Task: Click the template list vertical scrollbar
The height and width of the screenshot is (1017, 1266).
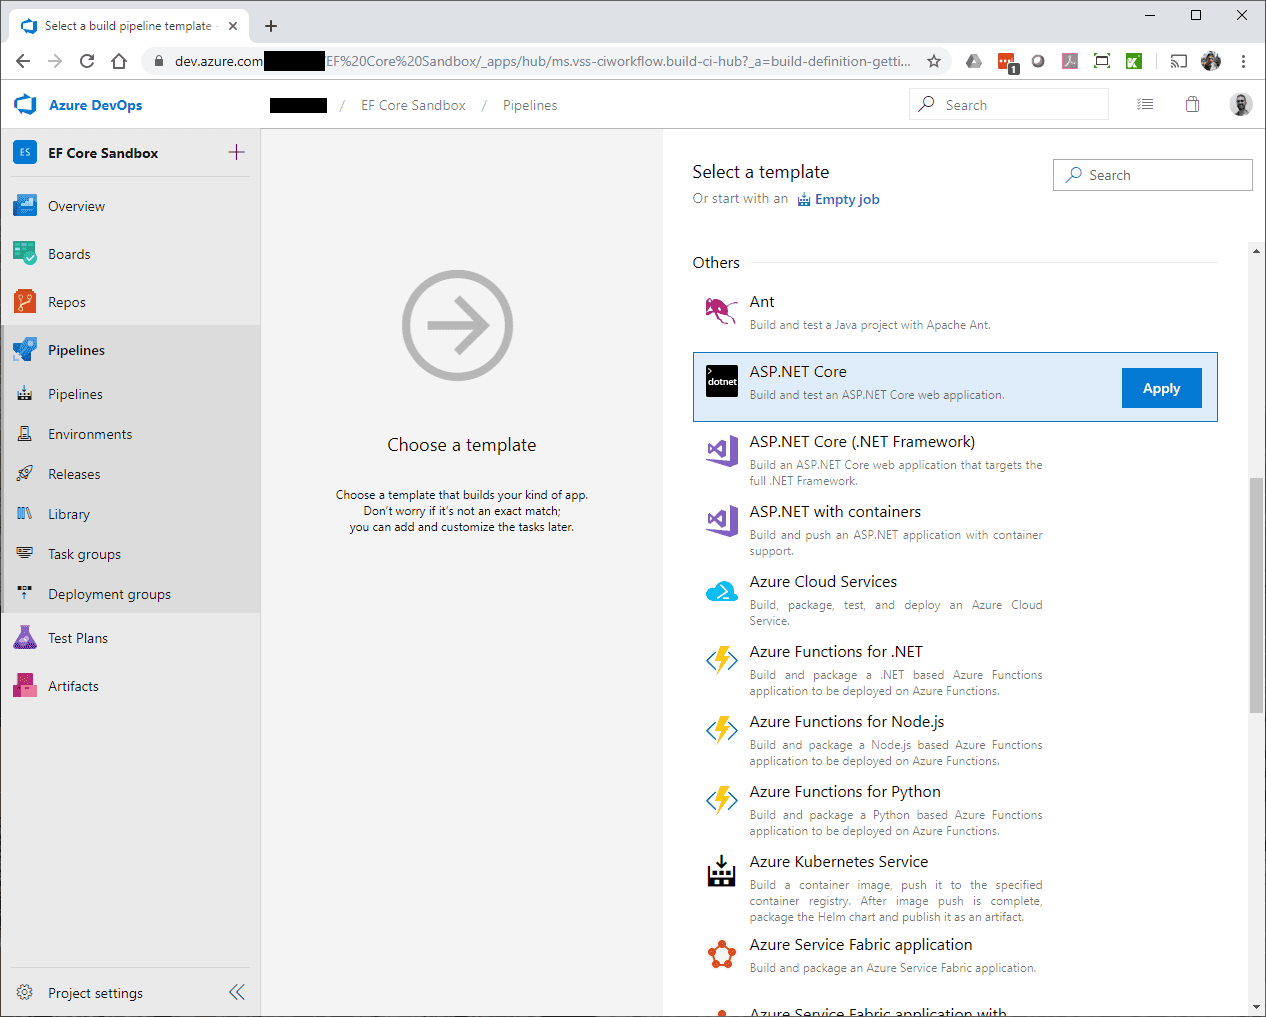Action: 1256,595
